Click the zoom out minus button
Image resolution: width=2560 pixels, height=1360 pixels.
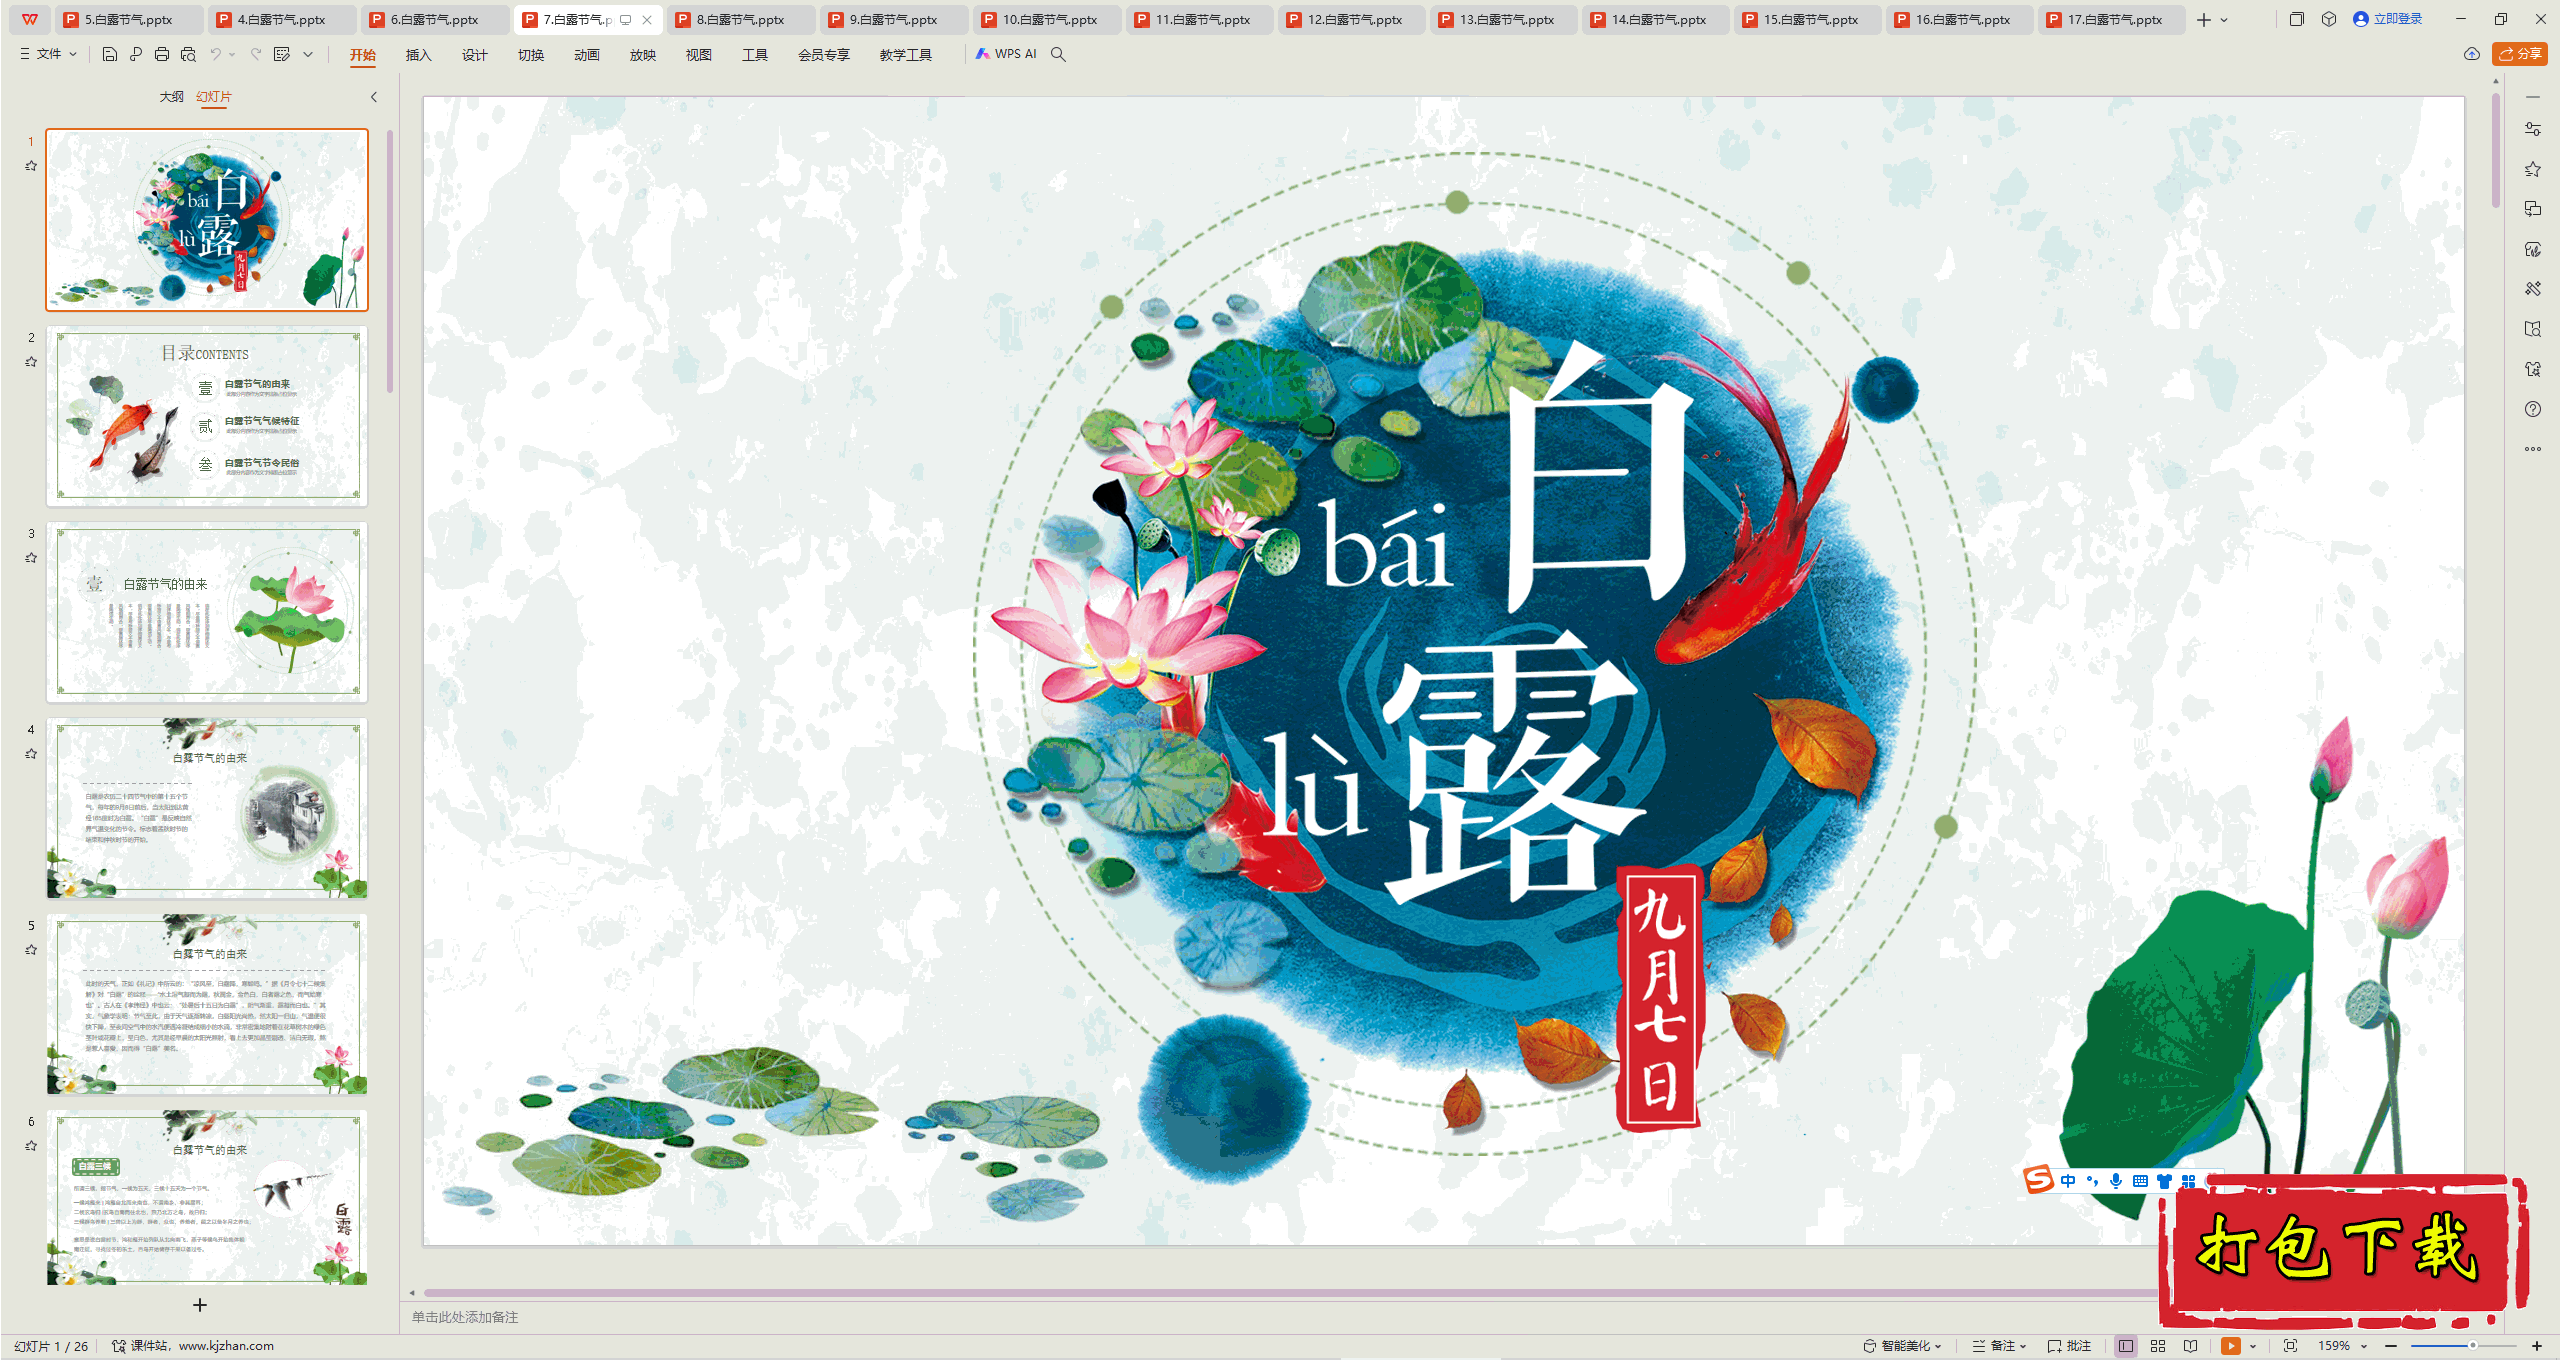pyautogui.click(x=2391, y=1346)
